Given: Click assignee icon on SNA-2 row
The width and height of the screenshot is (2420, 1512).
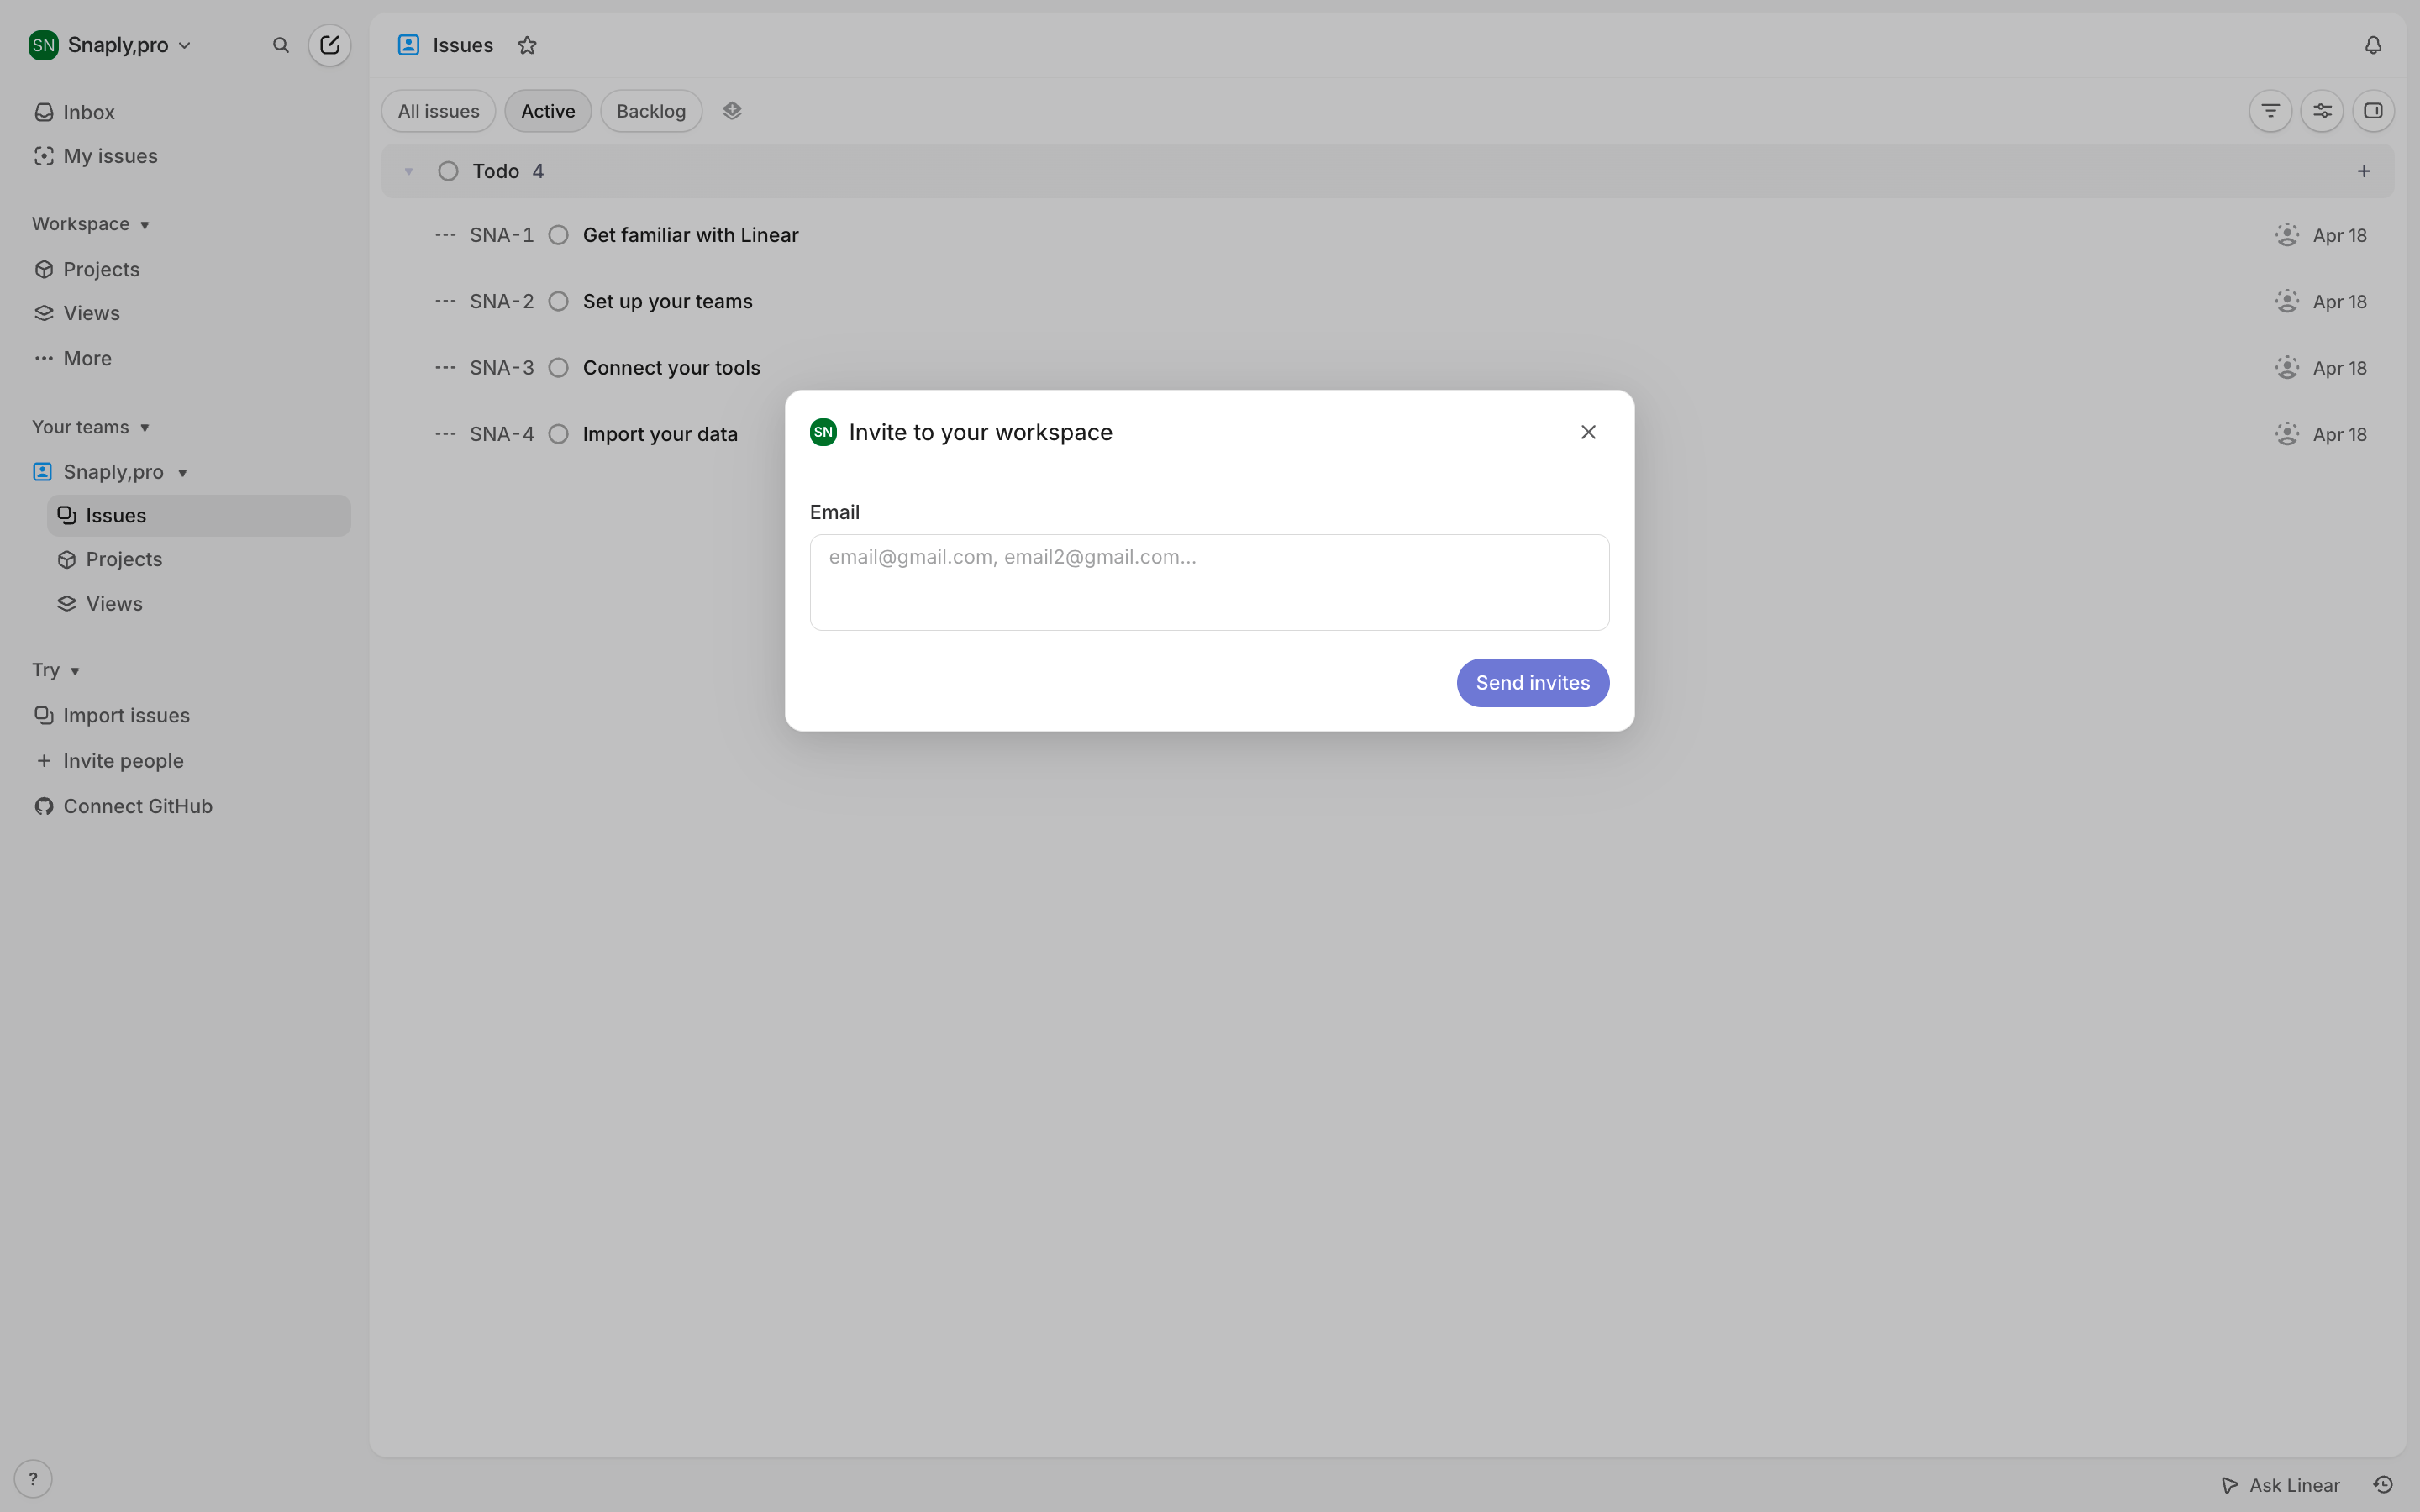Looking at the screenshot, I should pyautogui.click(x=2287, y=301).
